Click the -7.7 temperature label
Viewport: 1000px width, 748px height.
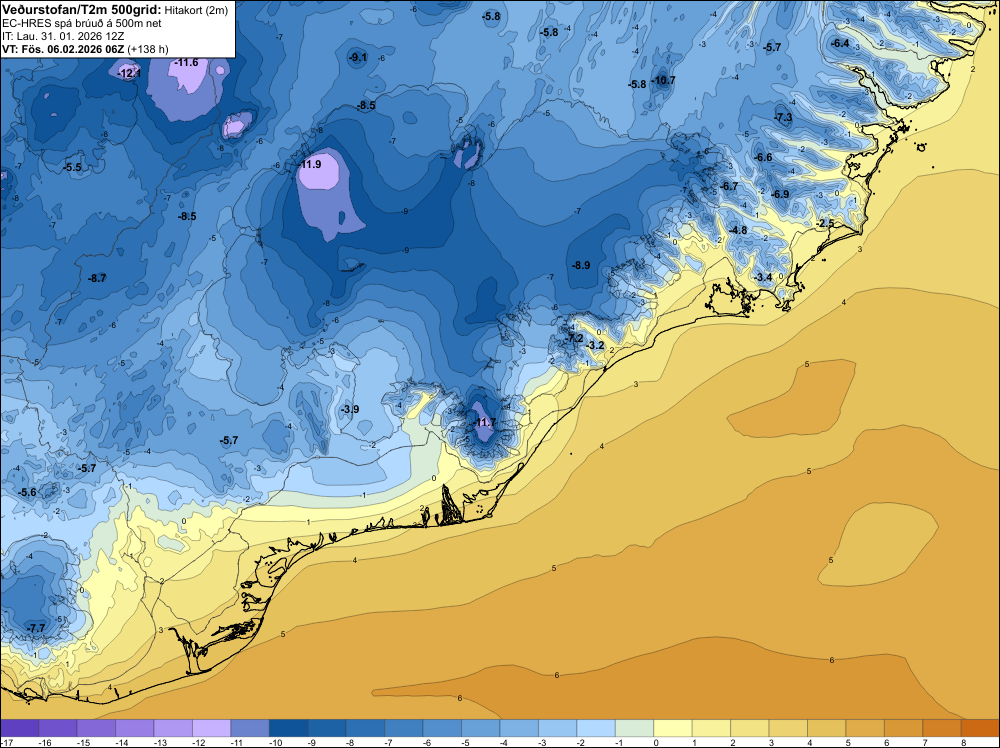tap(36, 628)
